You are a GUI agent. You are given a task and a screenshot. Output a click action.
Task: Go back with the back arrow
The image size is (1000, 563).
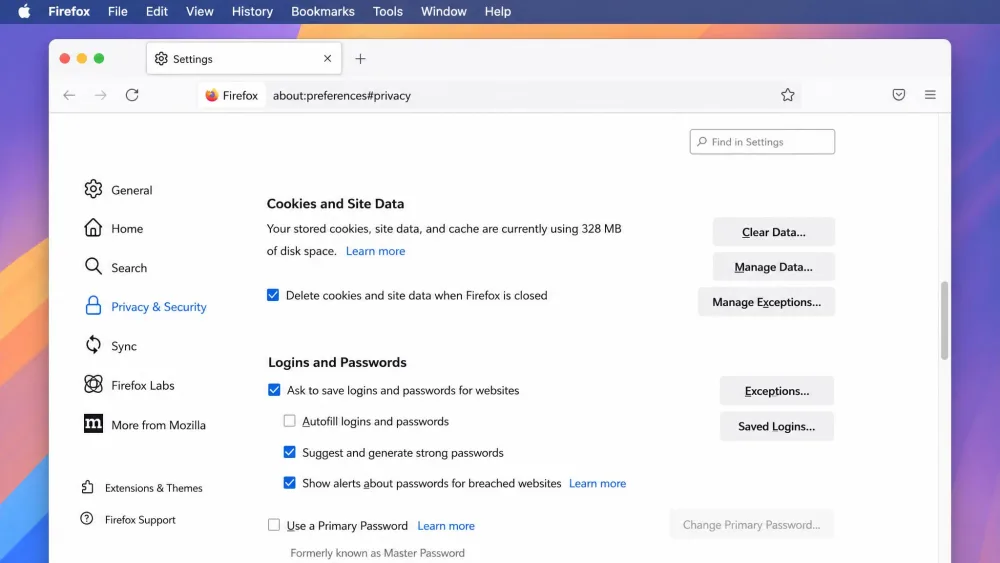[x=69, y=95]
